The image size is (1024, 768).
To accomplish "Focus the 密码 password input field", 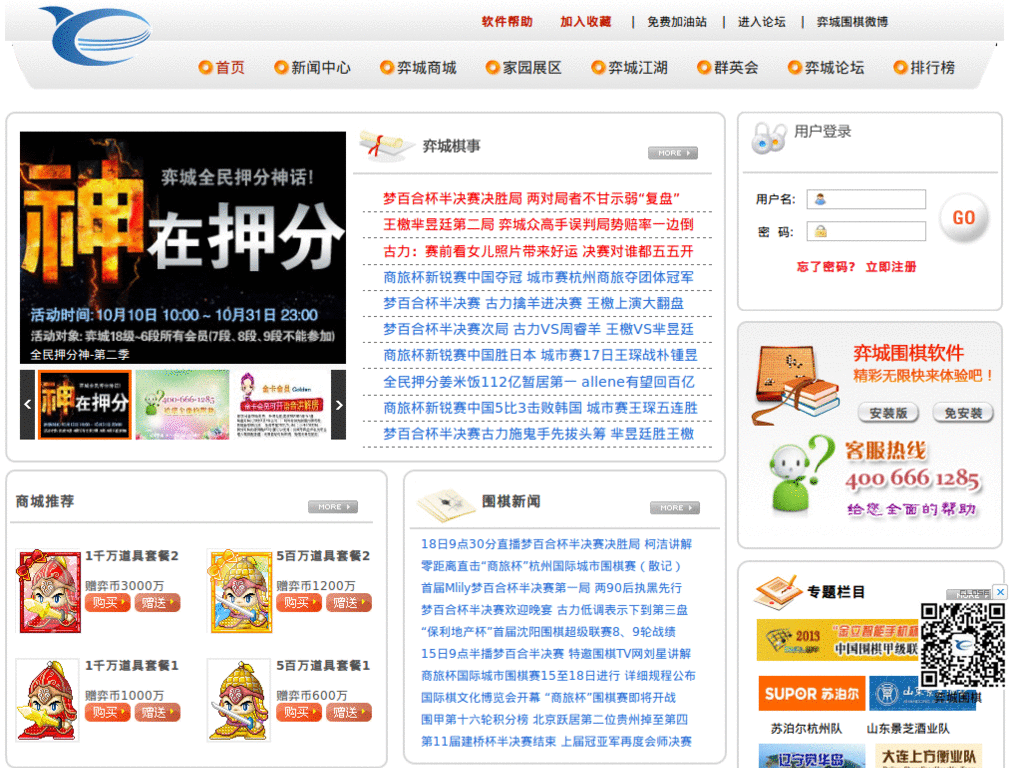I will coord(866,231).
